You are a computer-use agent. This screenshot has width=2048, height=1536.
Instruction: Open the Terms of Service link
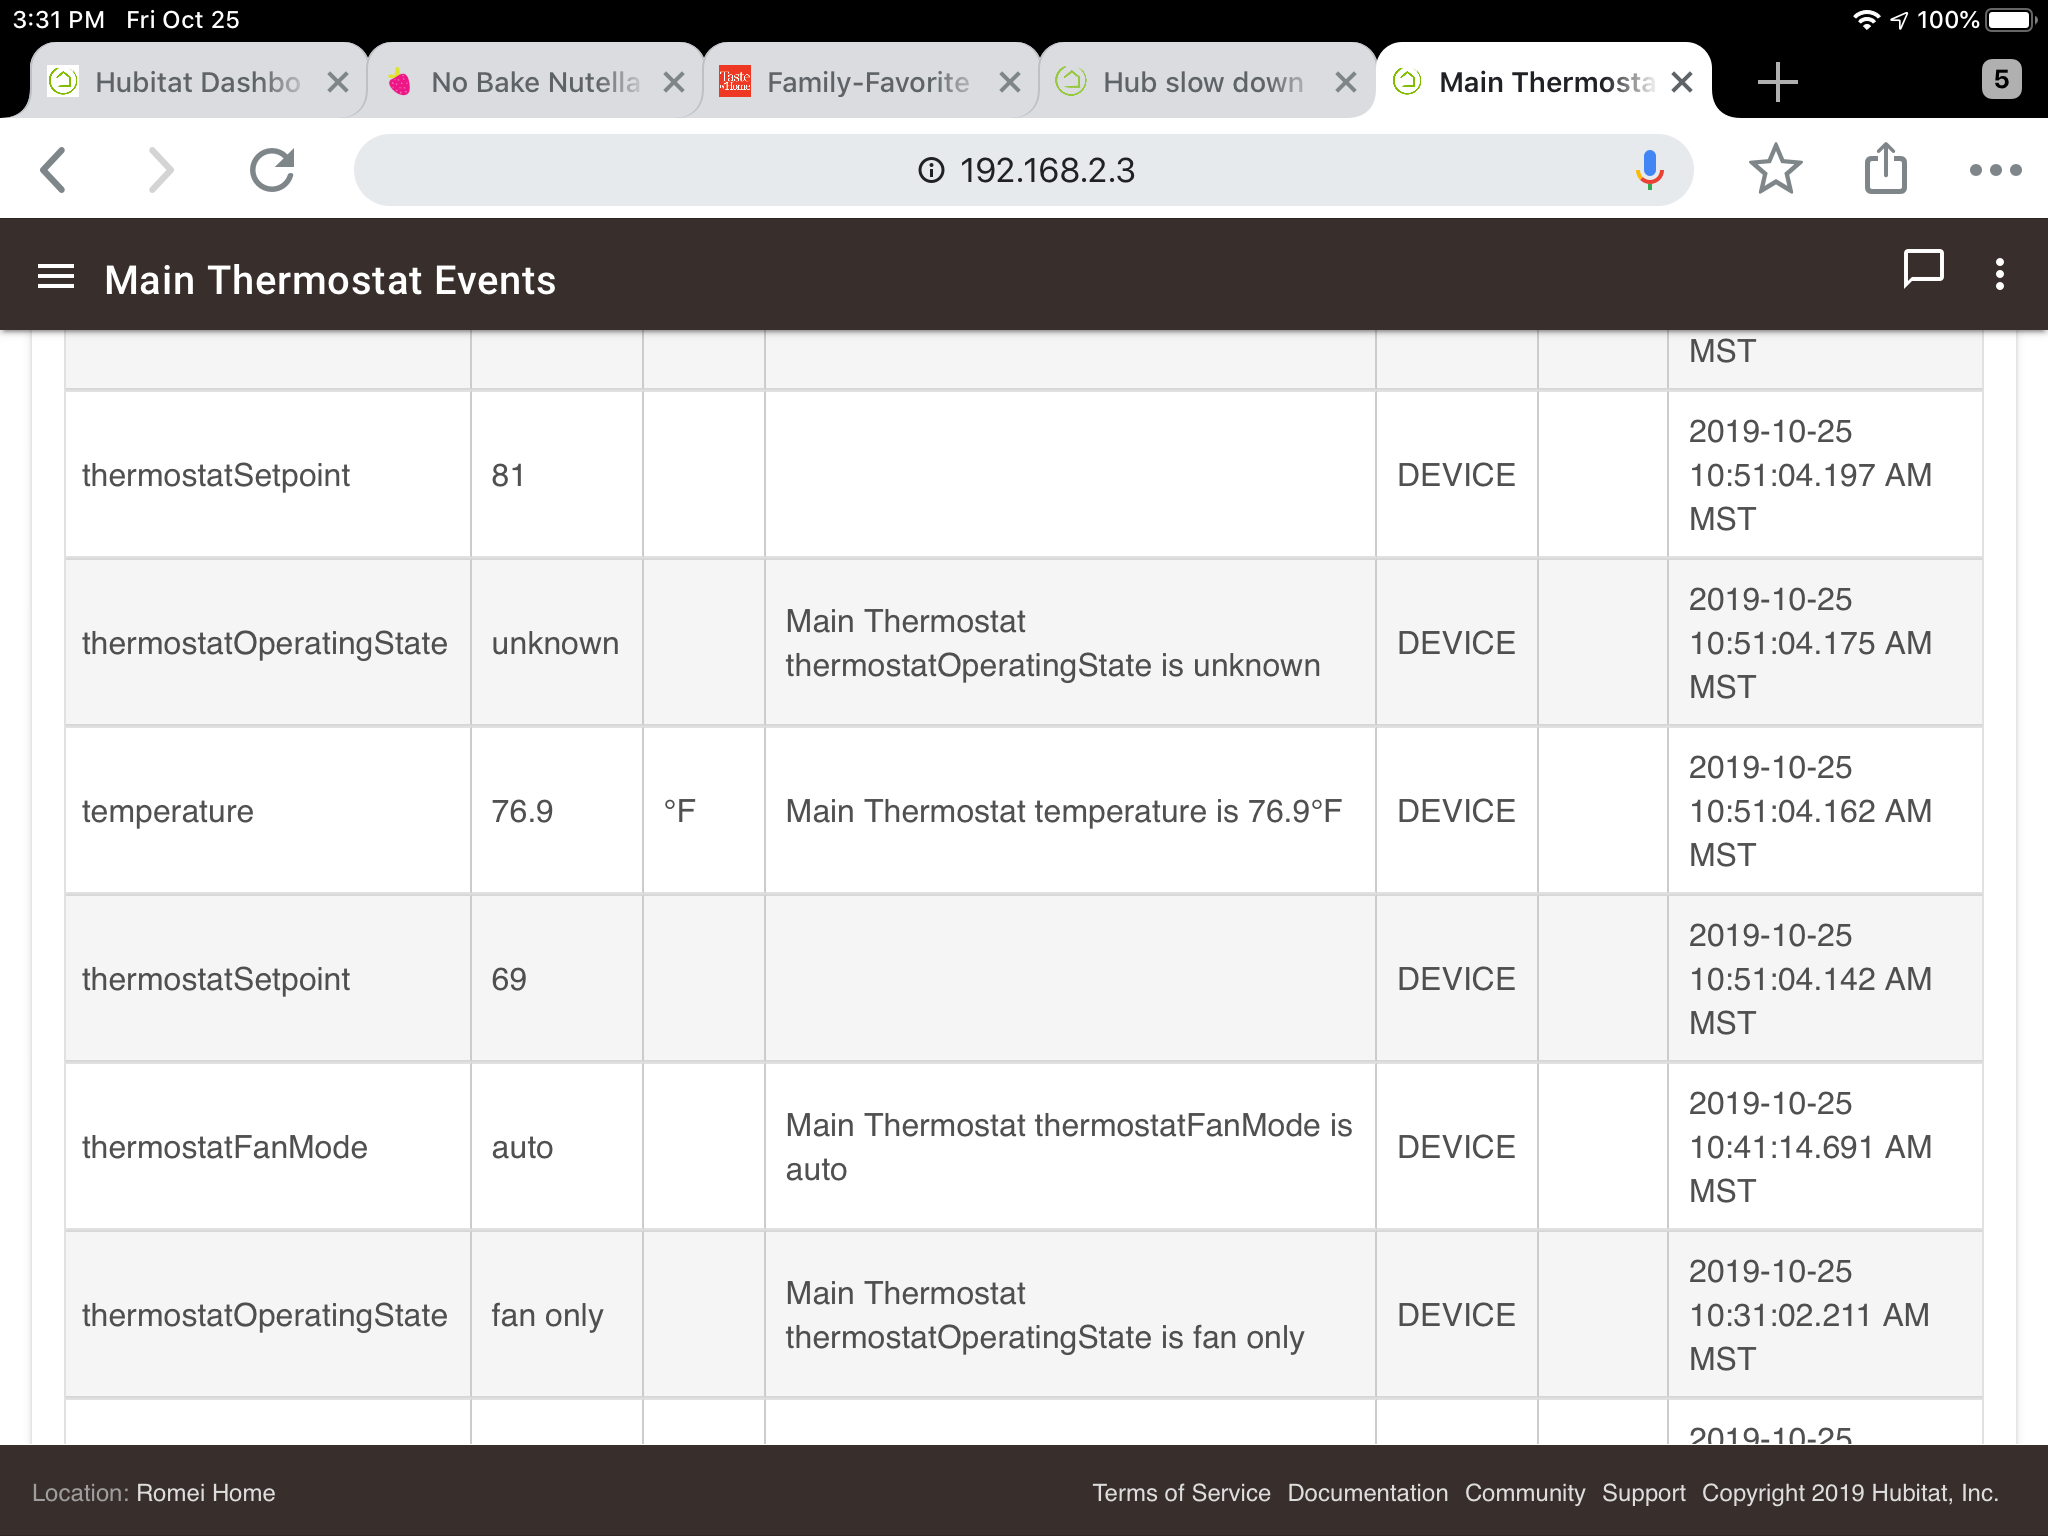[x=1181, y=1493]
